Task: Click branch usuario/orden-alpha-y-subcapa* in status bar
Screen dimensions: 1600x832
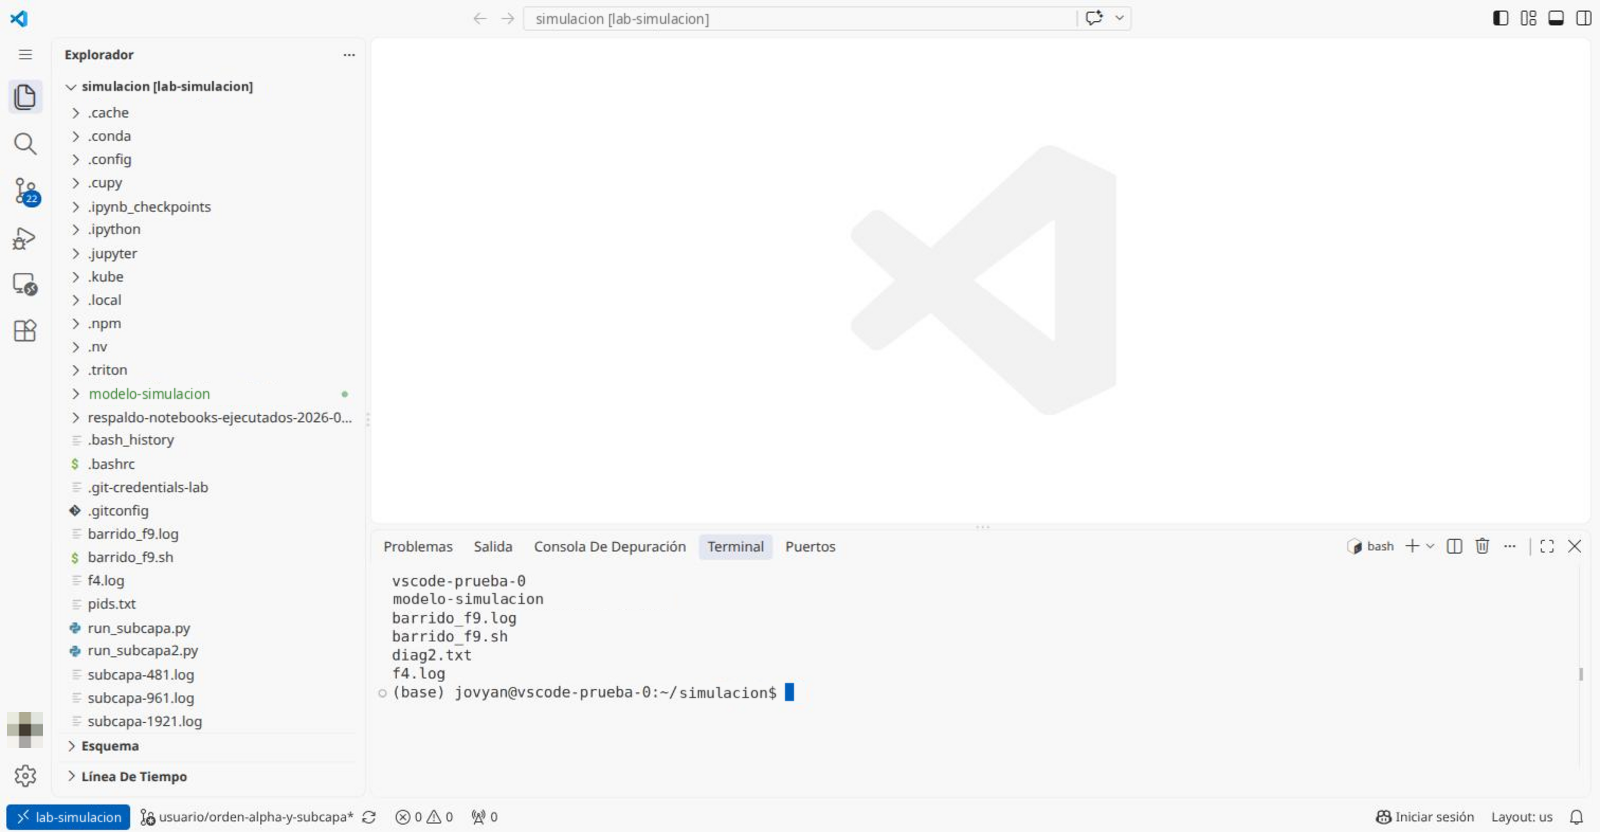Action: tap(247, 817)
